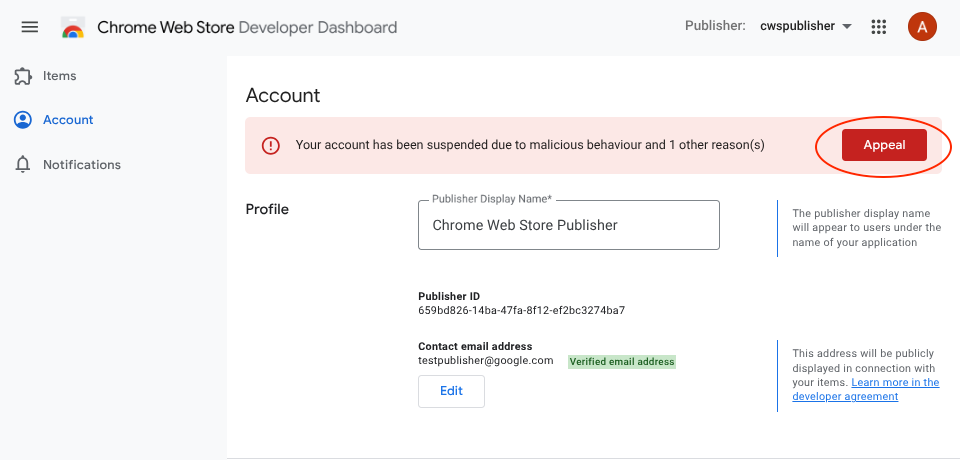The image size is (969, 460).
Task: Open Notifications from the sidebar
Action: (x=81, y=165)
